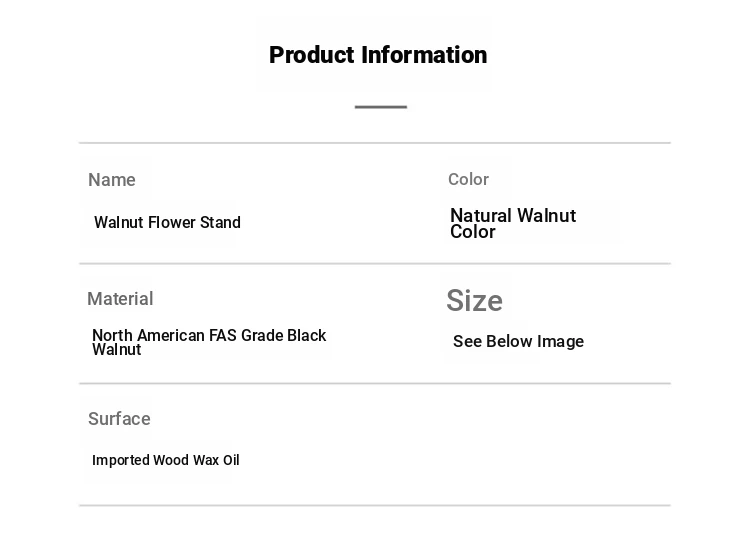Click Natural Walnut Color value

pos(513,223)
